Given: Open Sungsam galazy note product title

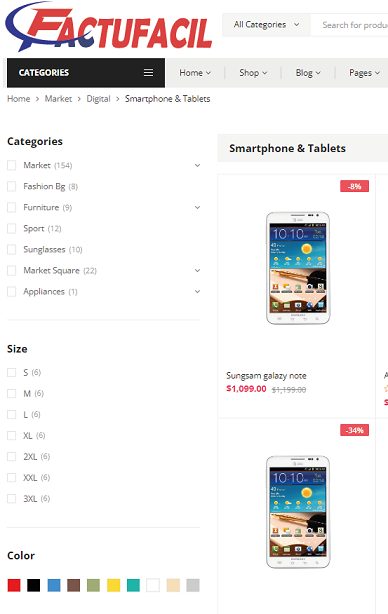Looking at the screenshot, I should 266,376.
